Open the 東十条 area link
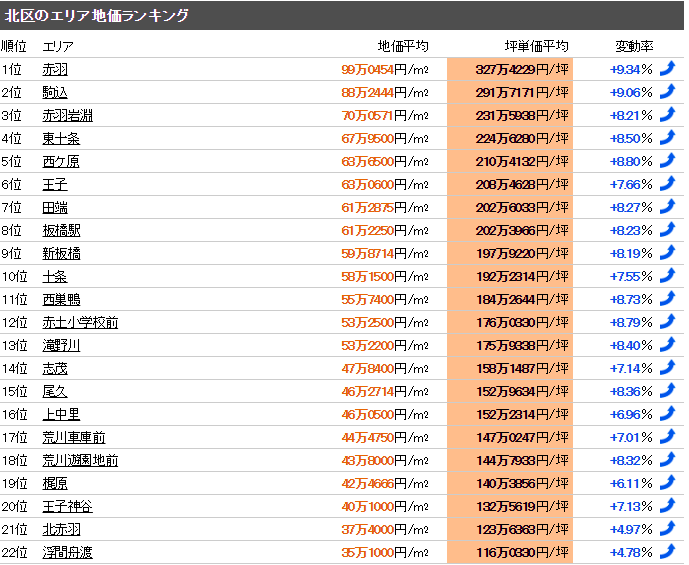 coord(61,138)
